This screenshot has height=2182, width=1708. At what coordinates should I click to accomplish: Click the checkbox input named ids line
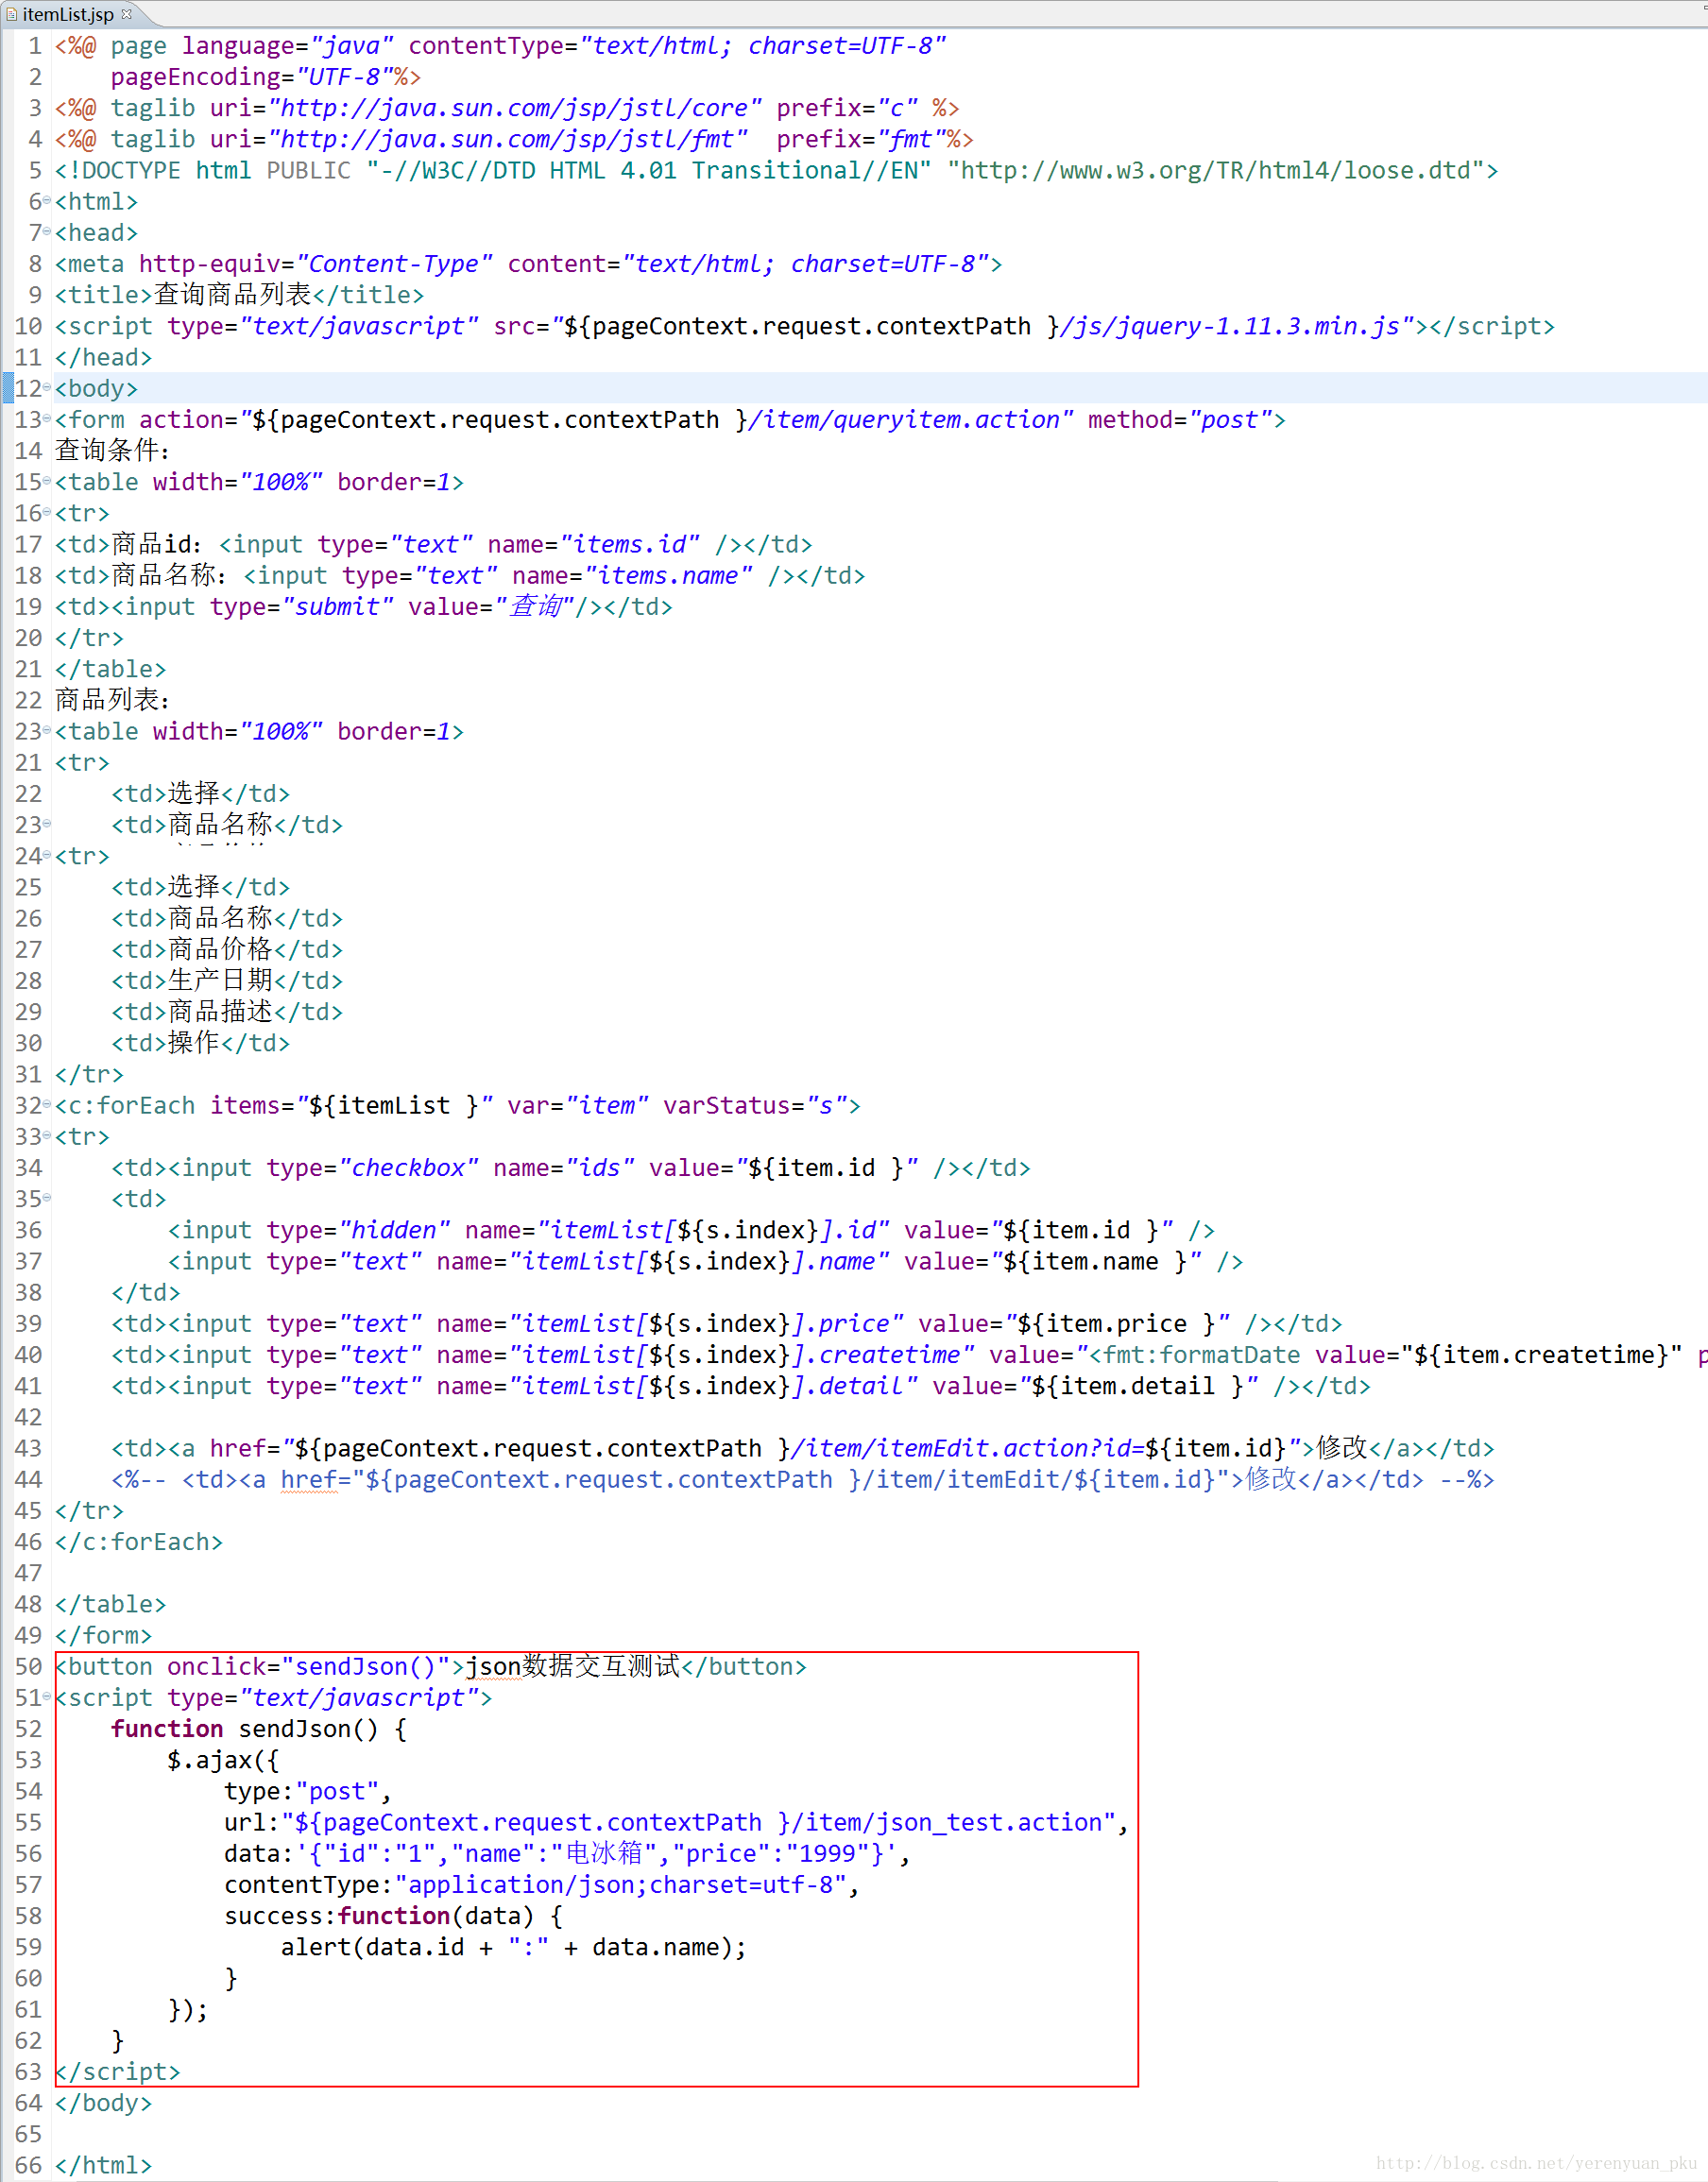tap(570, 1168)
